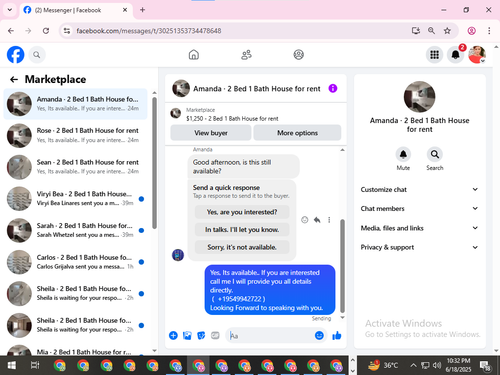Click back arrow in Chrome
The image size is (500, 375).
pos(11,31)
